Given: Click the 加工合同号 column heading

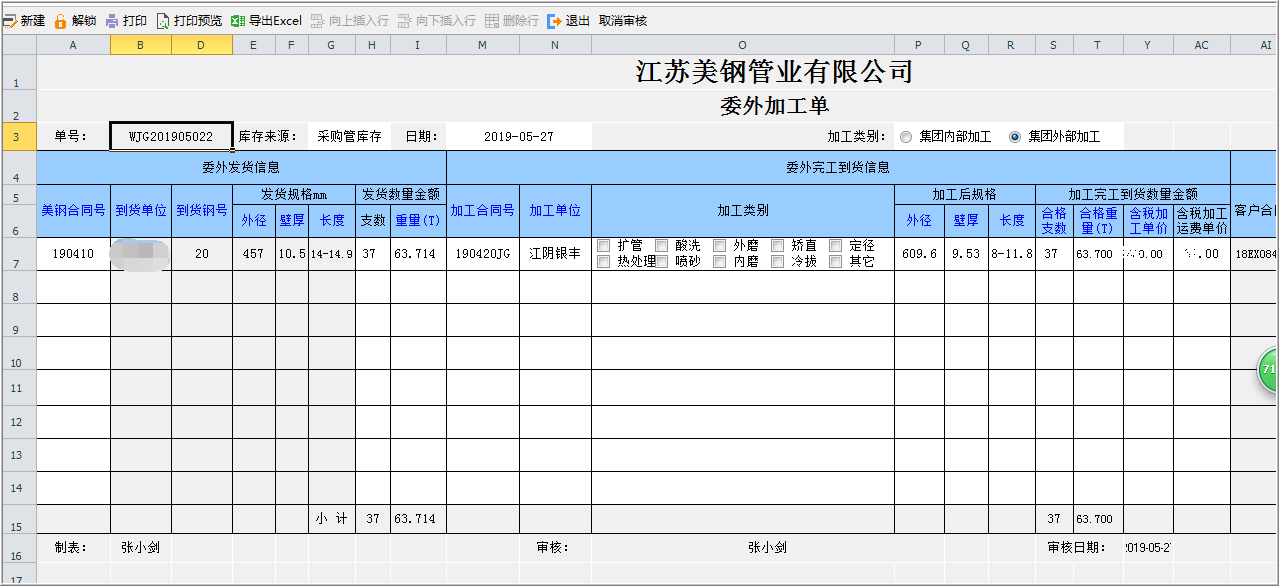Looking at the screenshot, I should point(483,211).
